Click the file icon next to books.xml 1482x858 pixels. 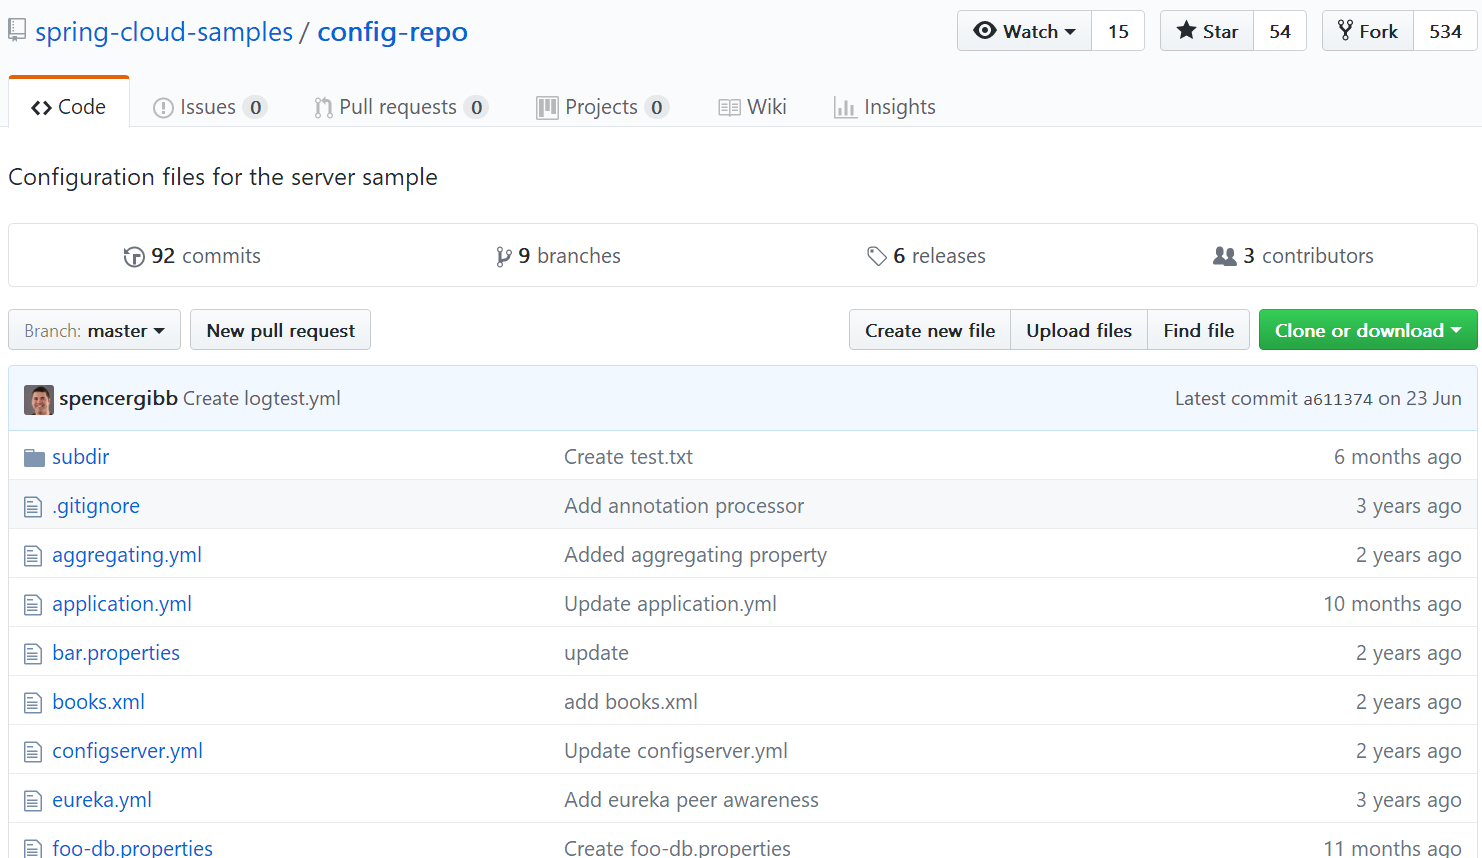tap(33, 703)
